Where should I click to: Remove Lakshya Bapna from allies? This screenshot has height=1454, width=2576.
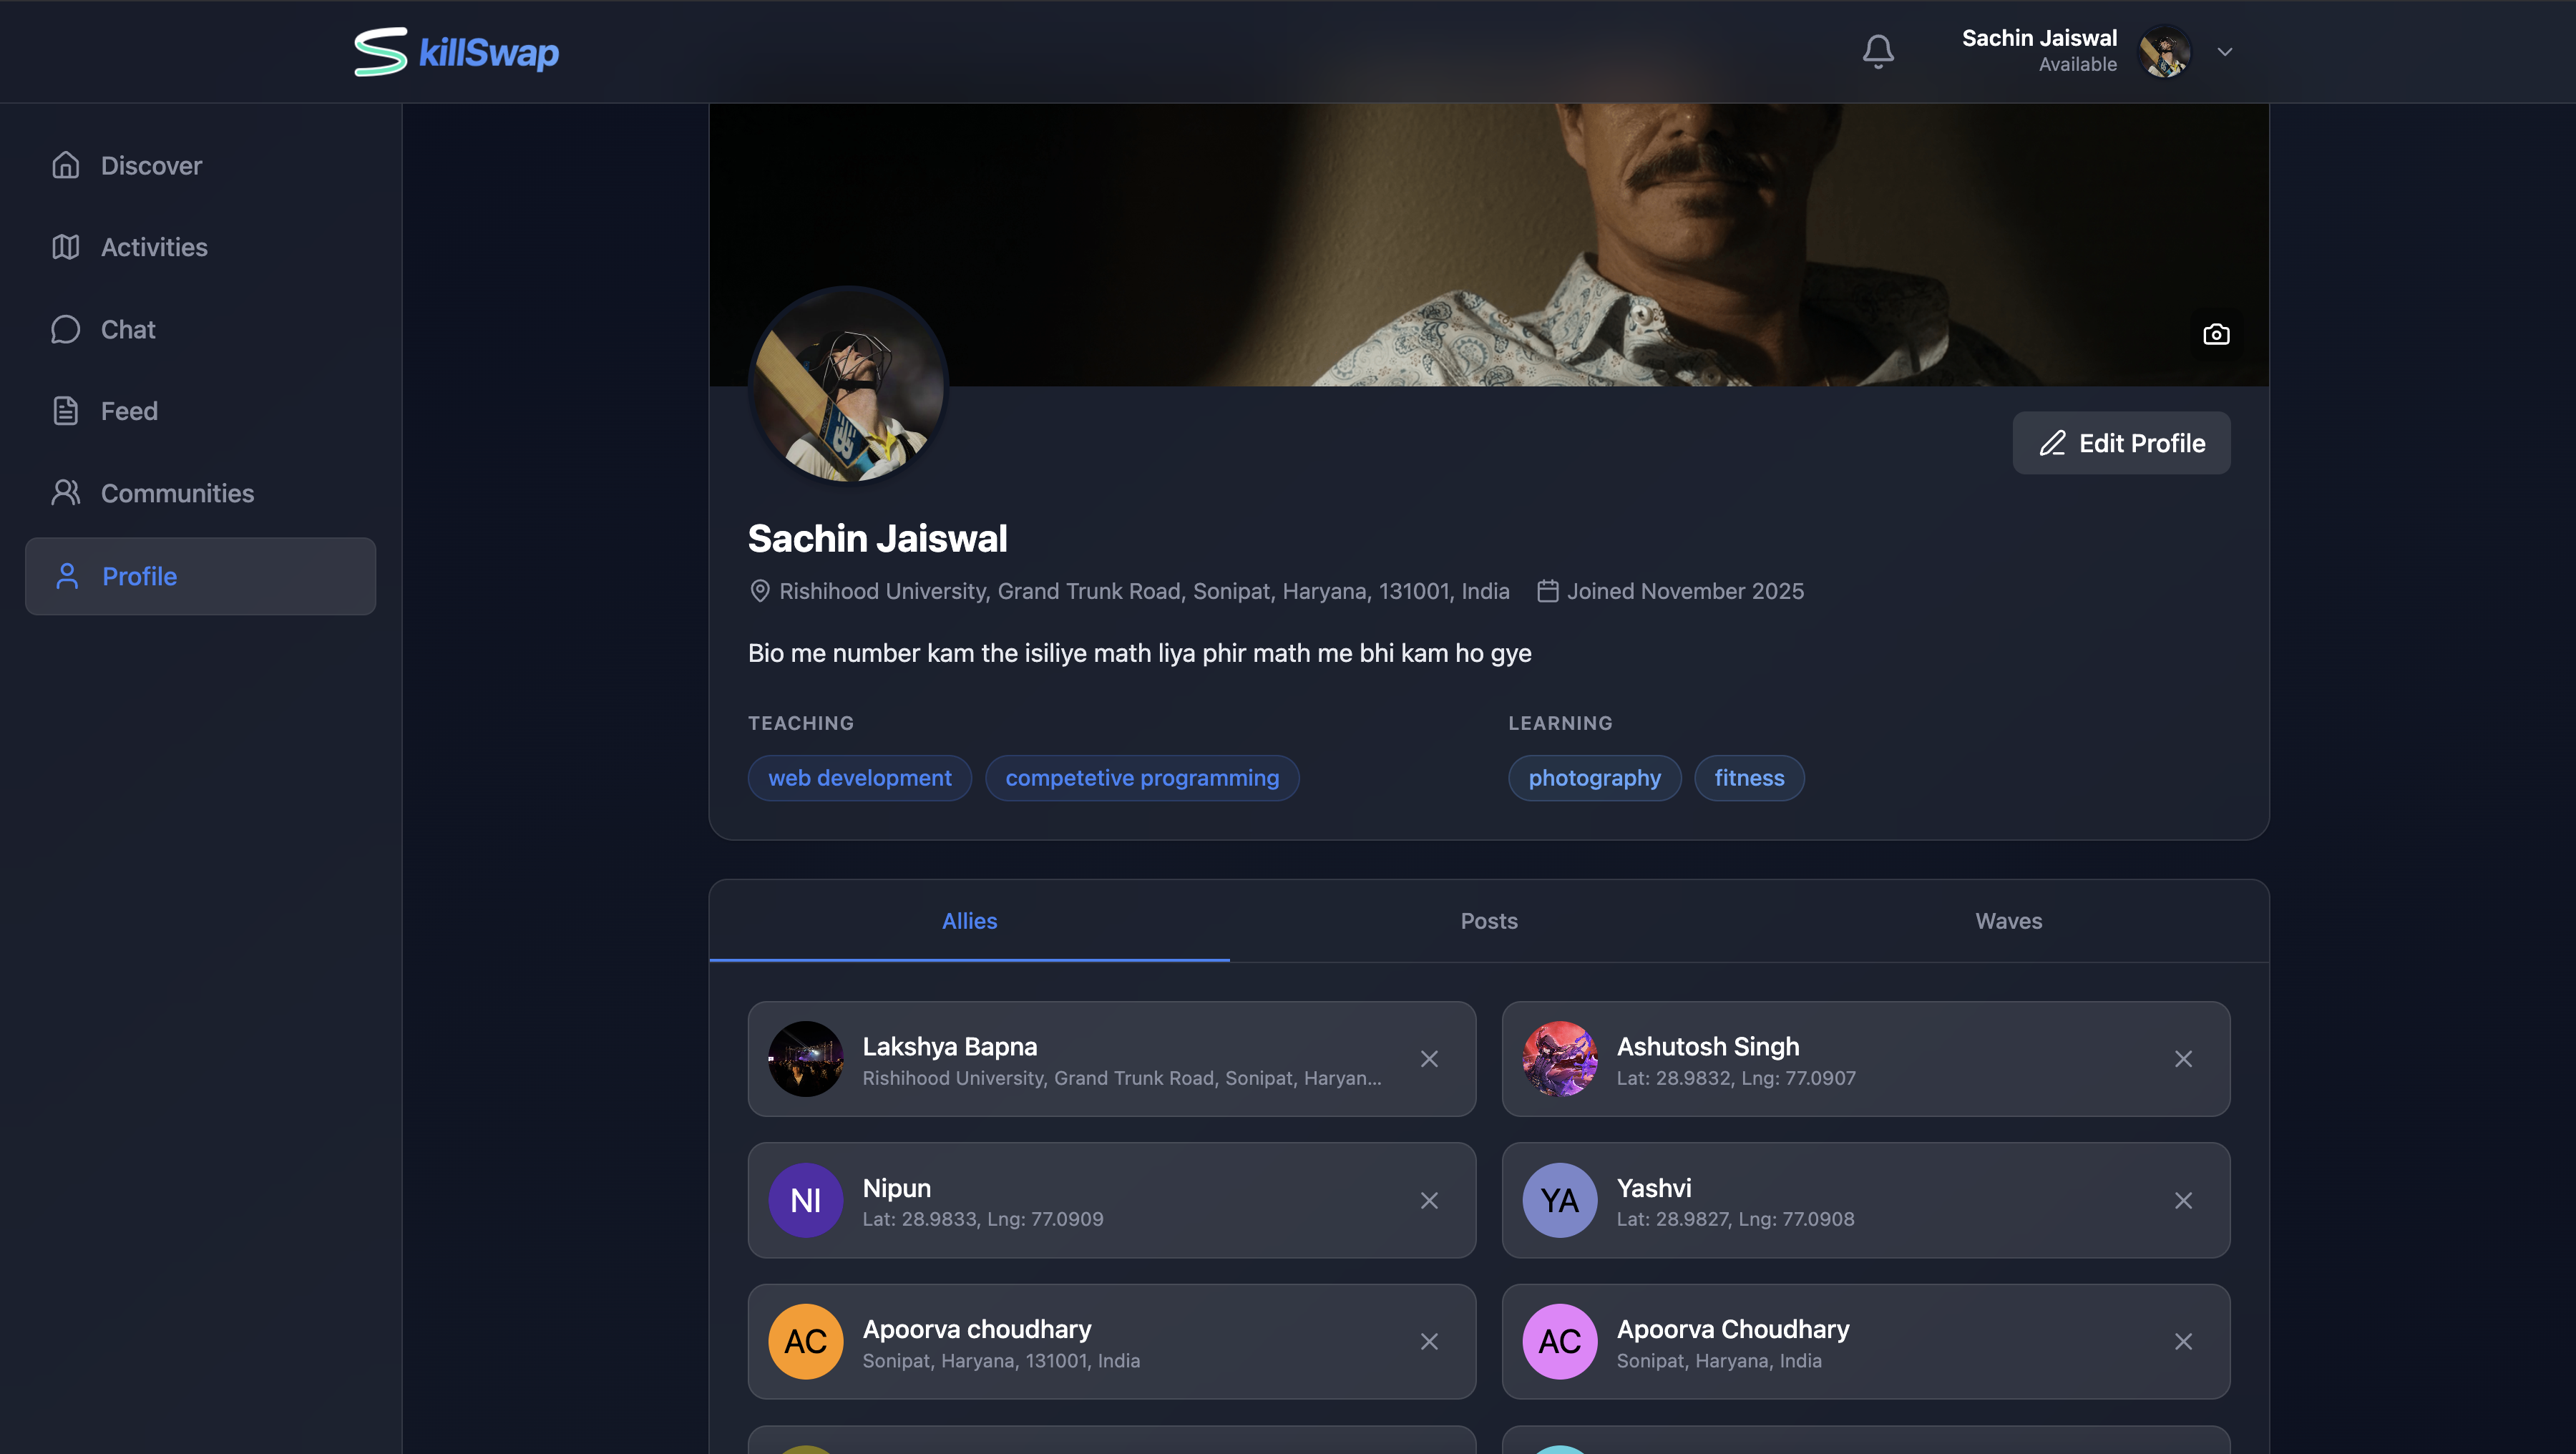coord(1429,1059)
